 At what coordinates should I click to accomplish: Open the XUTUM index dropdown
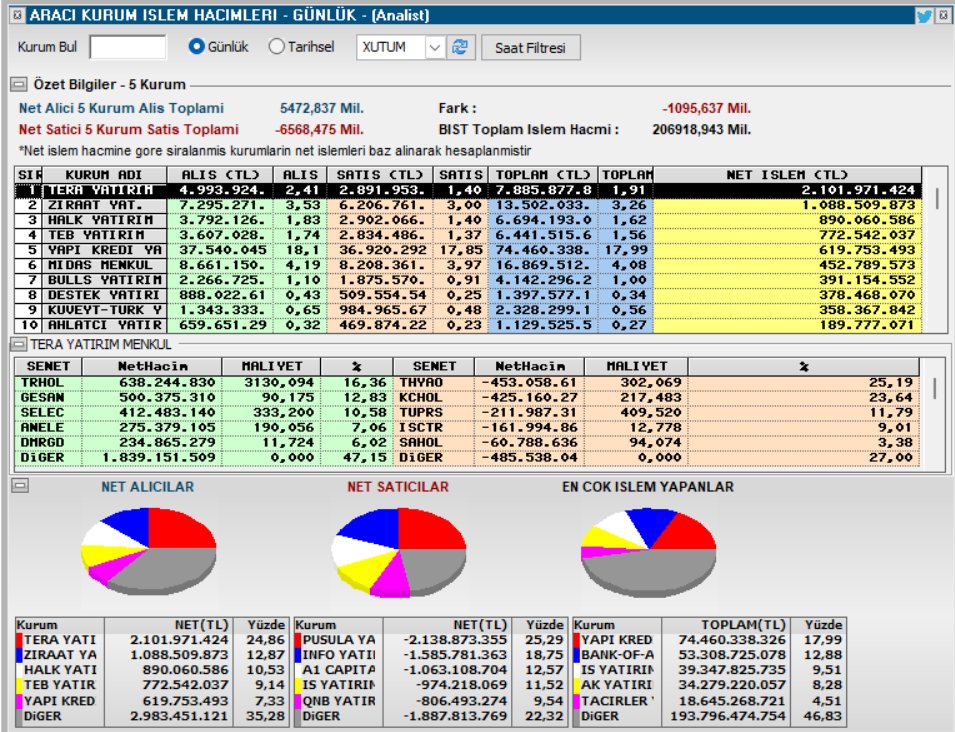click(434, 47)
